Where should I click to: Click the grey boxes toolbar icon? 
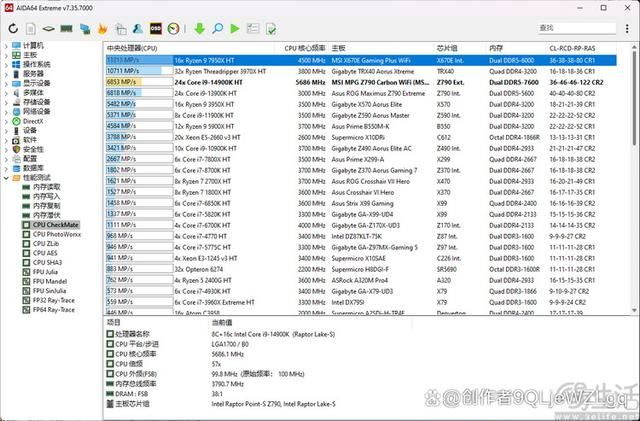(x=120, y=29)
